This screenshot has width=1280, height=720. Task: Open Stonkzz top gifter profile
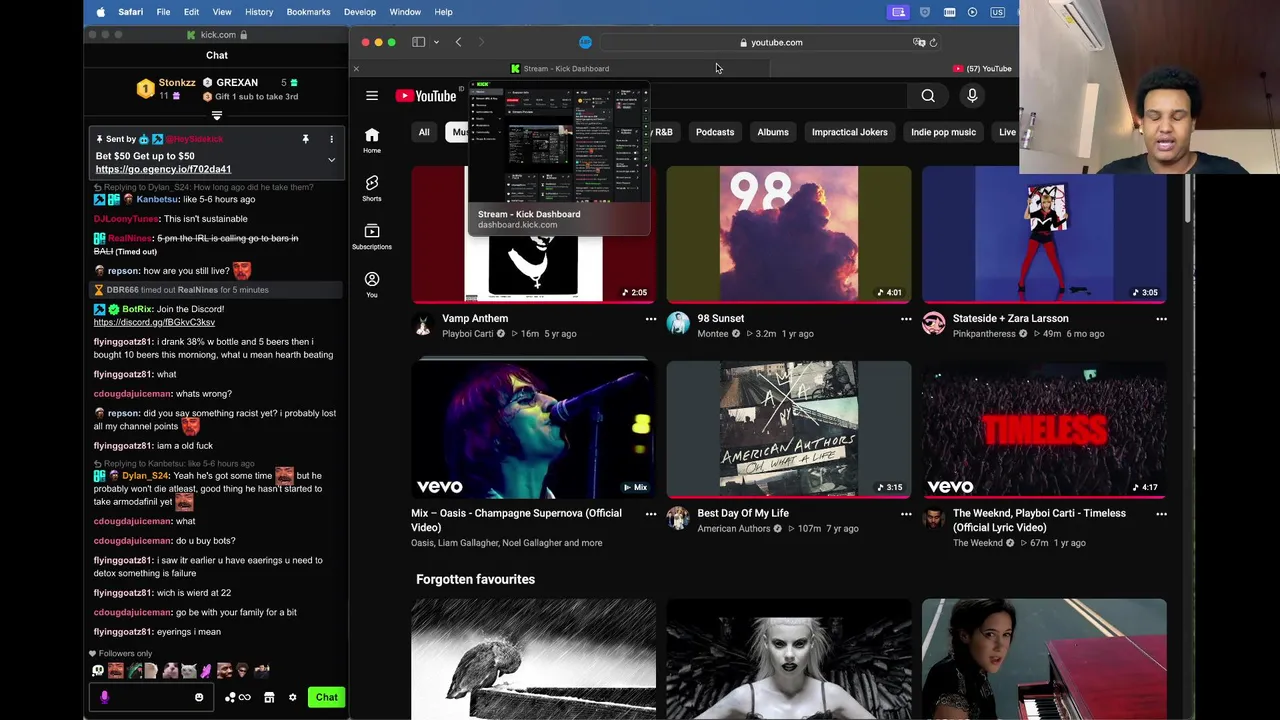(177, 83)
